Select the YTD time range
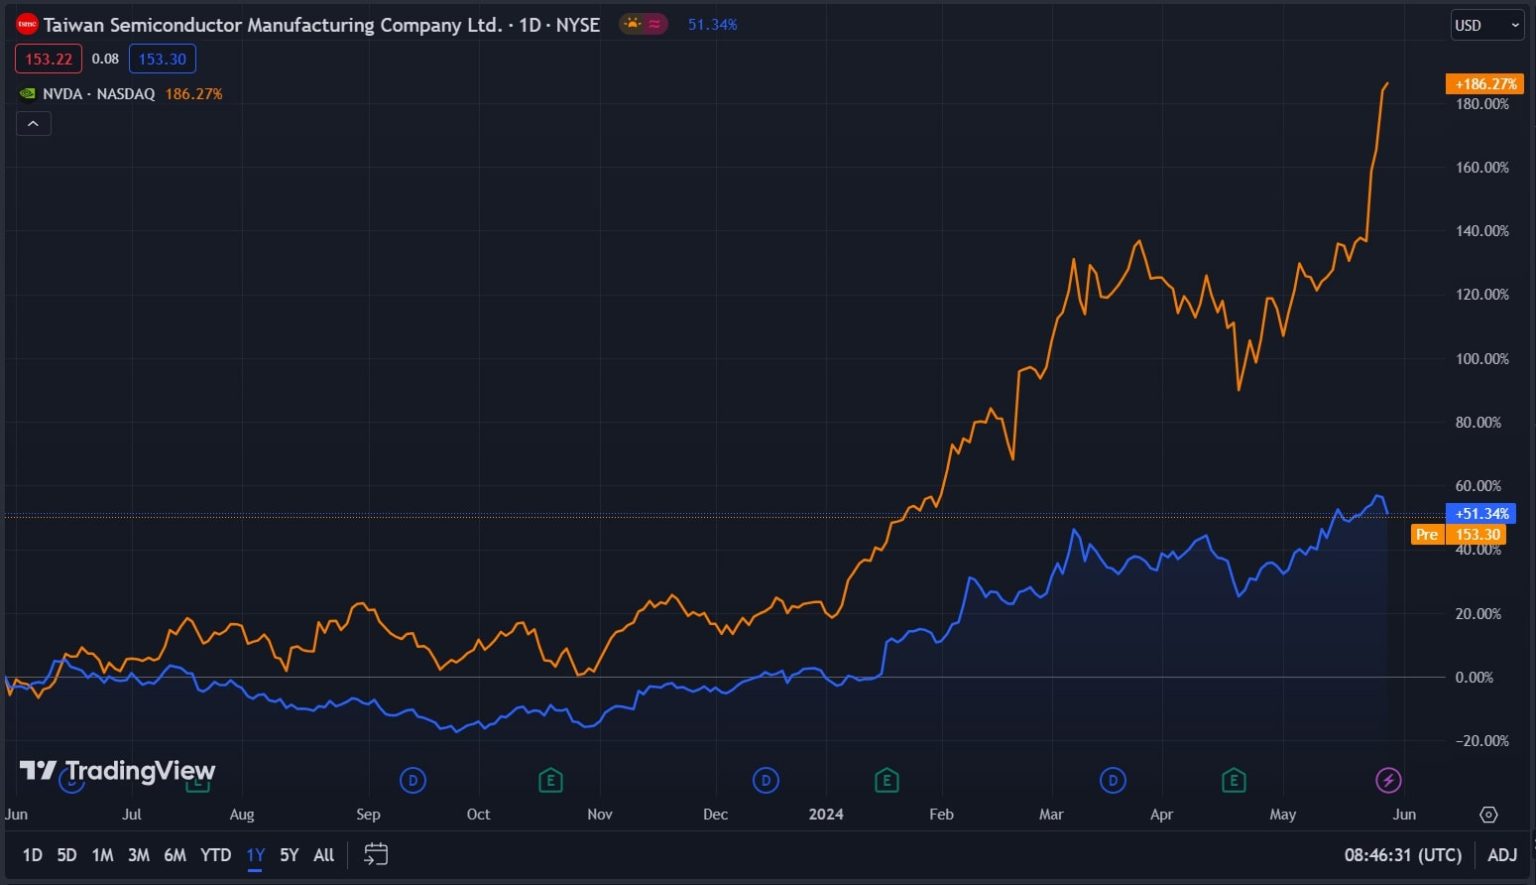This screenshot has height=885, width=1536. coord(216,855)
